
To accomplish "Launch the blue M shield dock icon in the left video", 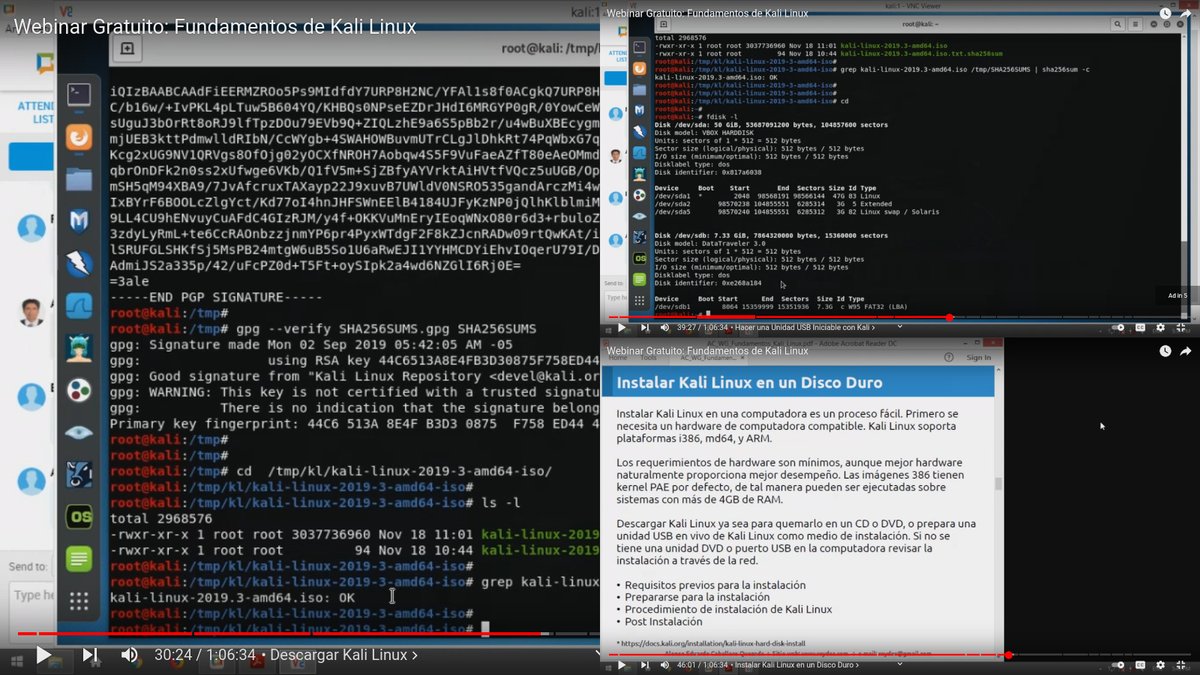I will [x=79, y=222].
